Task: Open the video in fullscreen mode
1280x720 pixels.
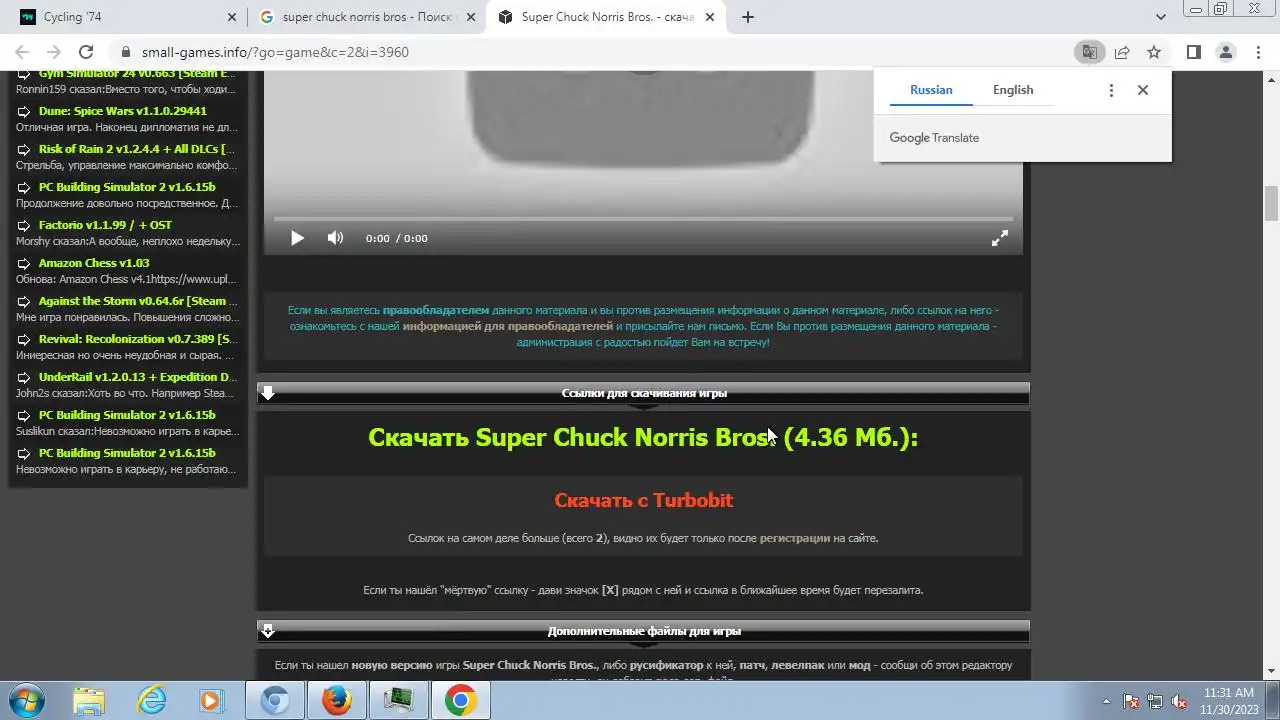Action: pyautogui.click(x=999, y=238)
